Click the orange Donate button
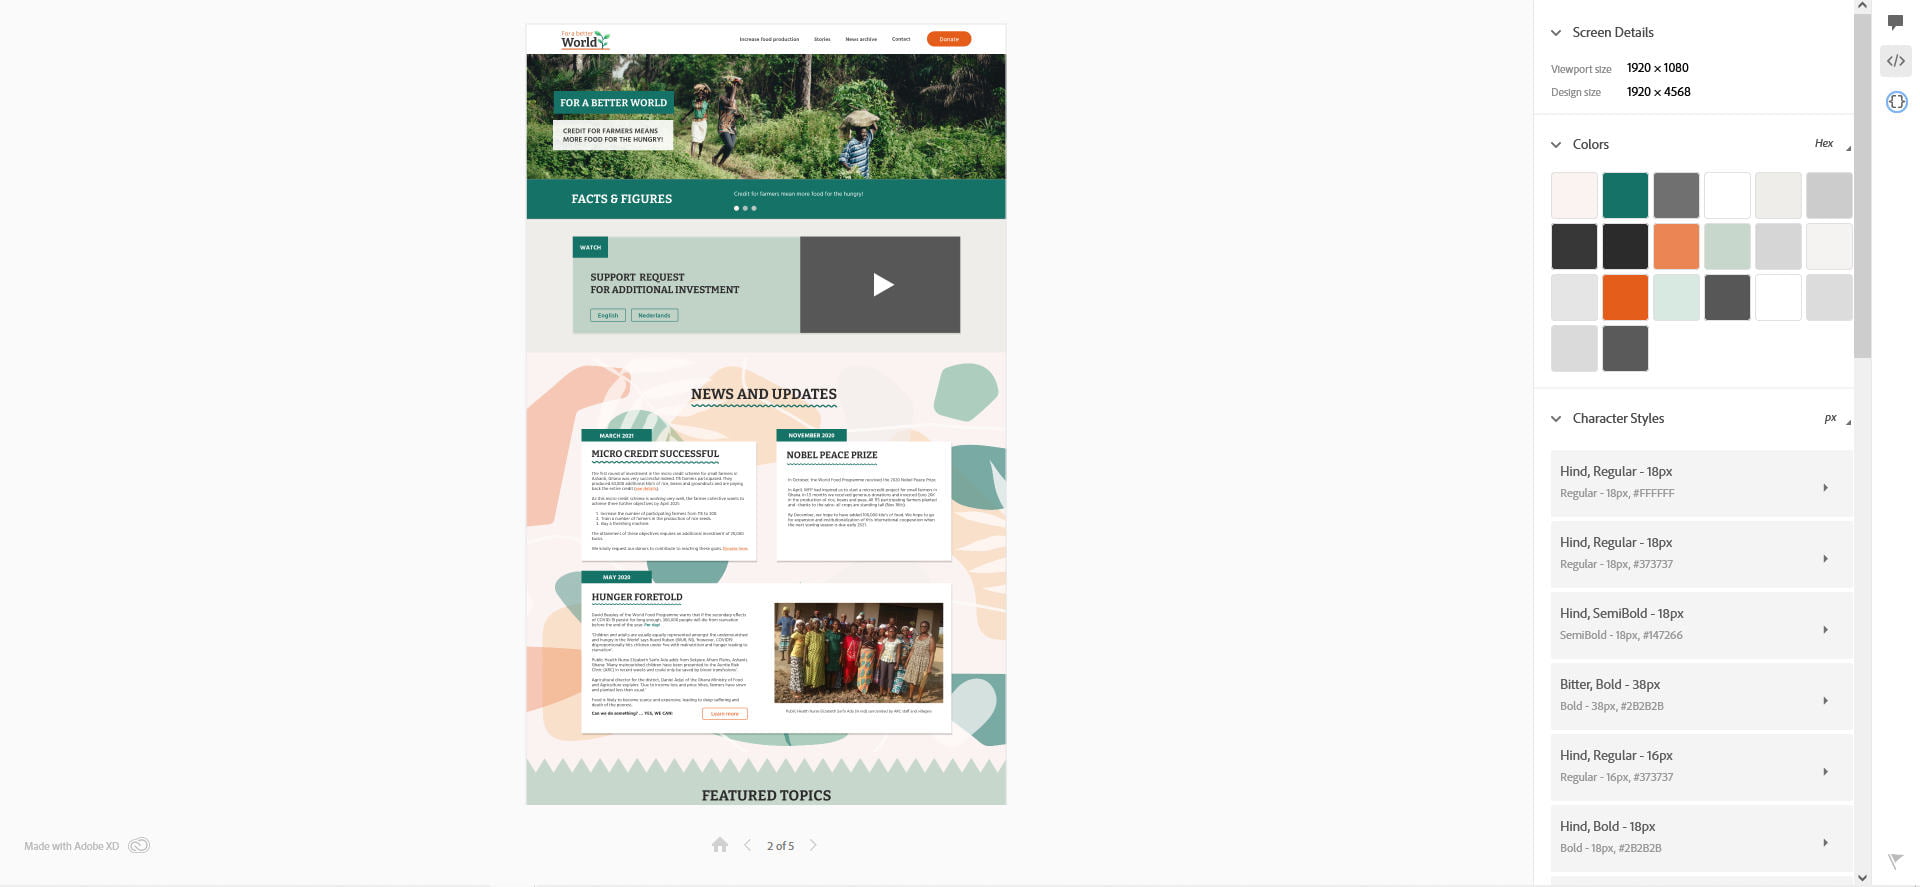The width and height of the screenshot is (1920, 887). pyautogui.click(x=948, y=39)
